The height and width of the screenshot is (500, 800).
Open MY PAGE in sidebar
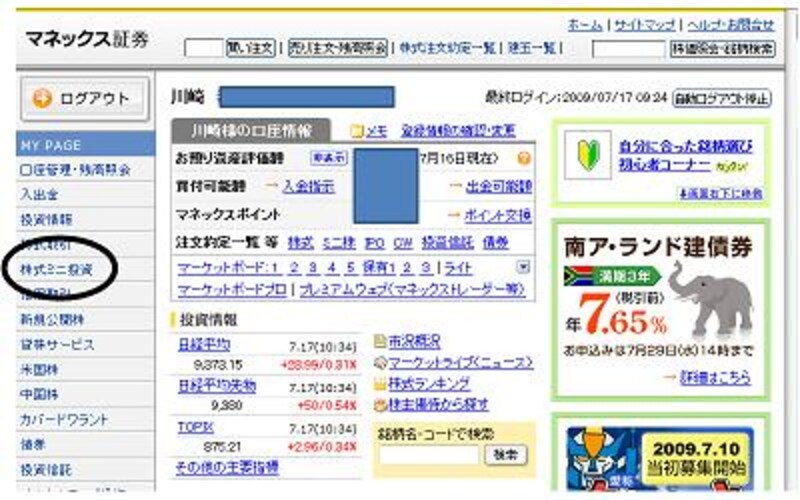point(85,145)
